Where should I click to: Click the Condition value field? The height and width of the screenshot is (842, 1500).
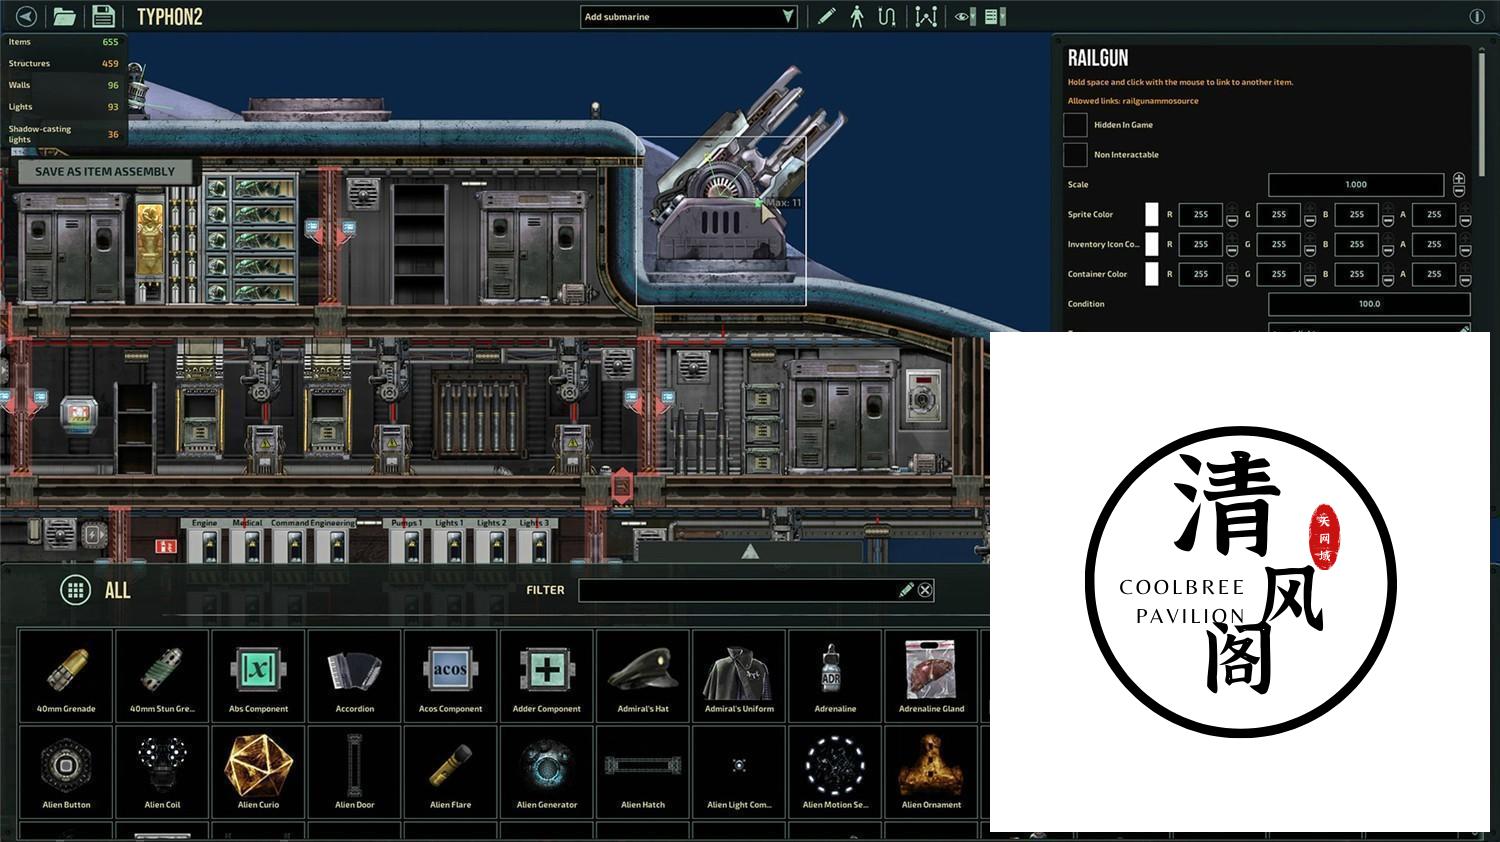tap(1369, 304)
